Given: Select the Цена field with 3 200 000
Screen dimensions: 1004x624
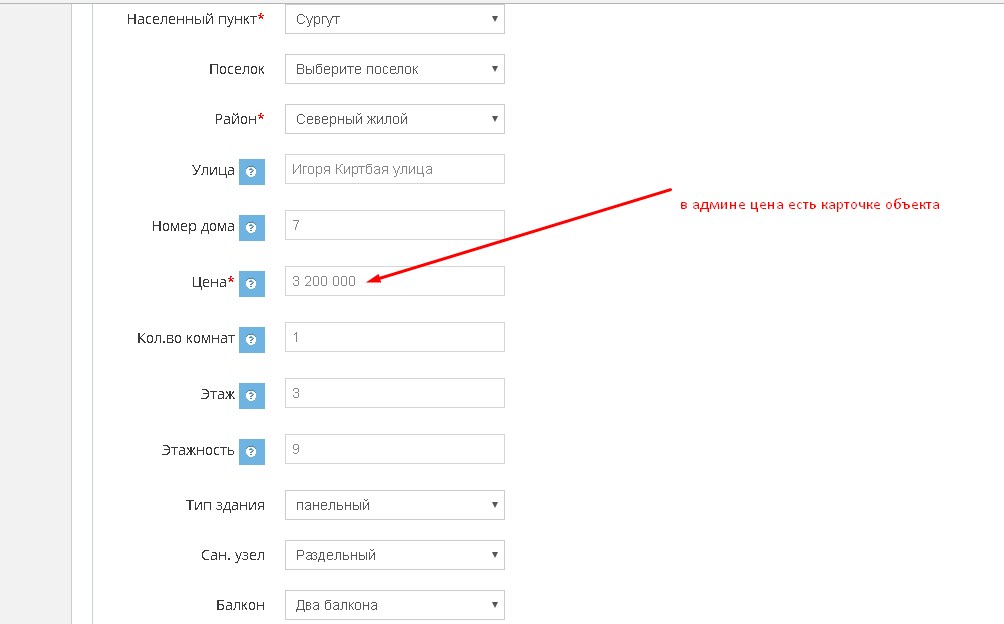Looking at the screenshot, I should point(394,281).
